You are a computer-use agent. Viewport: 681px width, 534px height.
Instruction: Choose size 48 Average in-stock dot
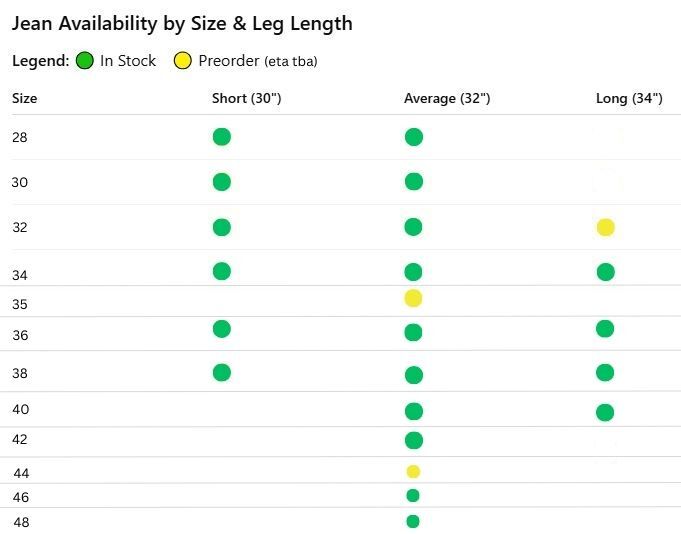(413, 521)
